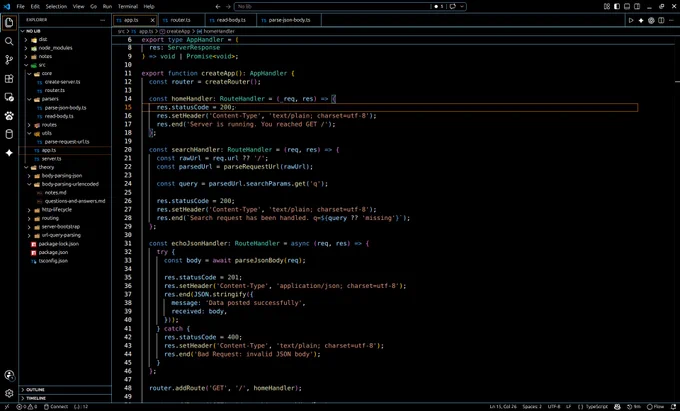Open the Explorer view in activity bar
The width and height of the screenshot is (680, 411).
coord(9,23)
